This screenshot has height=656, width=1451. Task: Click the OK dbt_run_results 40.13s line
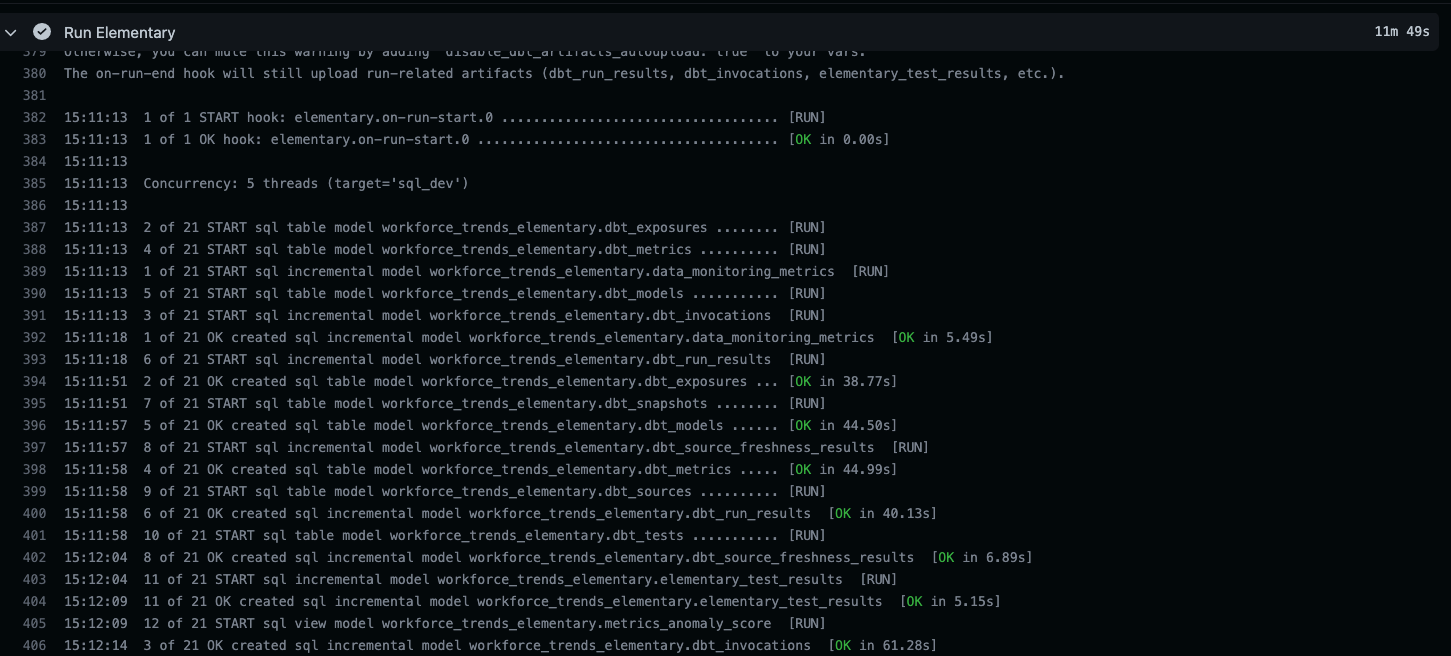click(x=501, y=513)
